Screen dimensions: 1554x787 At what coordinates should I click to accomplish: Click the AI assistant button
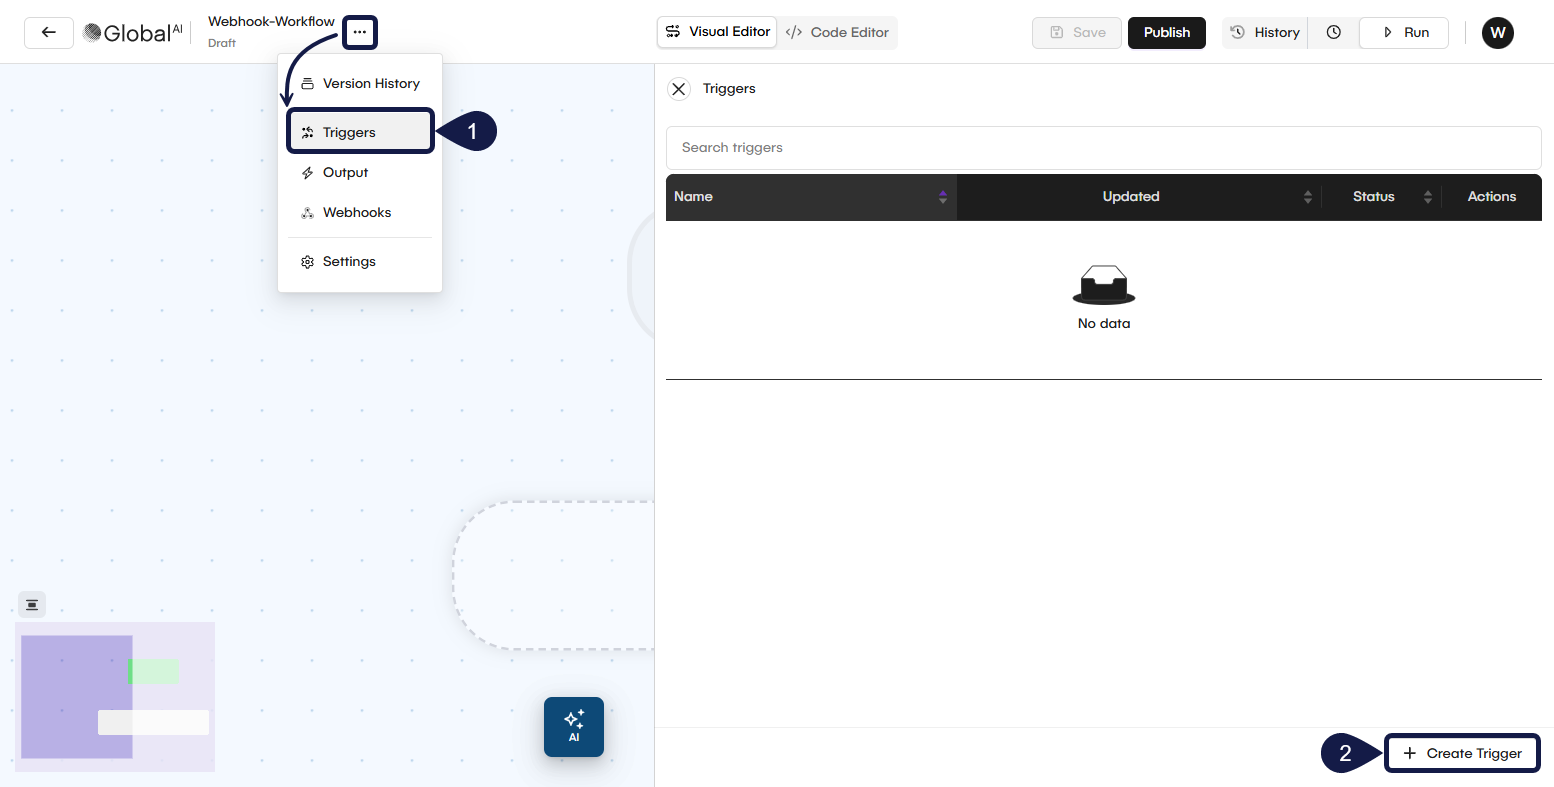tap(574, 727)
